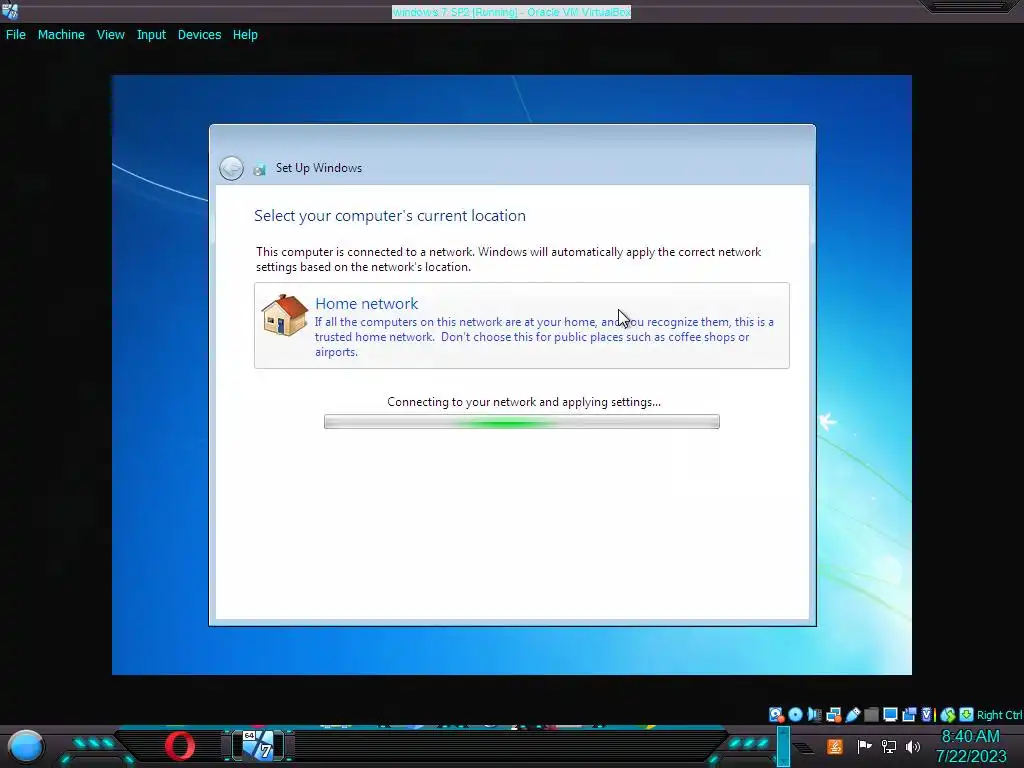Select the Home network option
1024x768 pixels.
522,325
